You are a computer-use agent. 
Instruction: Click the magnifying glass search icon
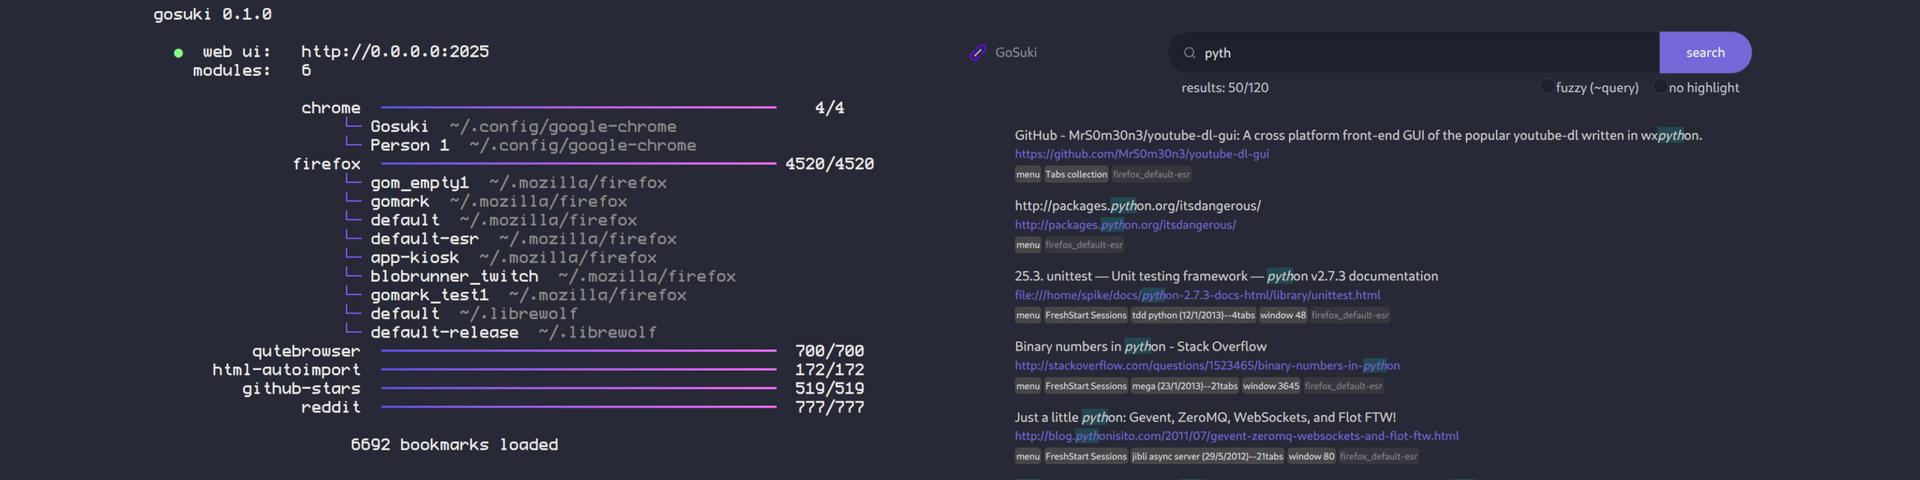point(1189,53)
